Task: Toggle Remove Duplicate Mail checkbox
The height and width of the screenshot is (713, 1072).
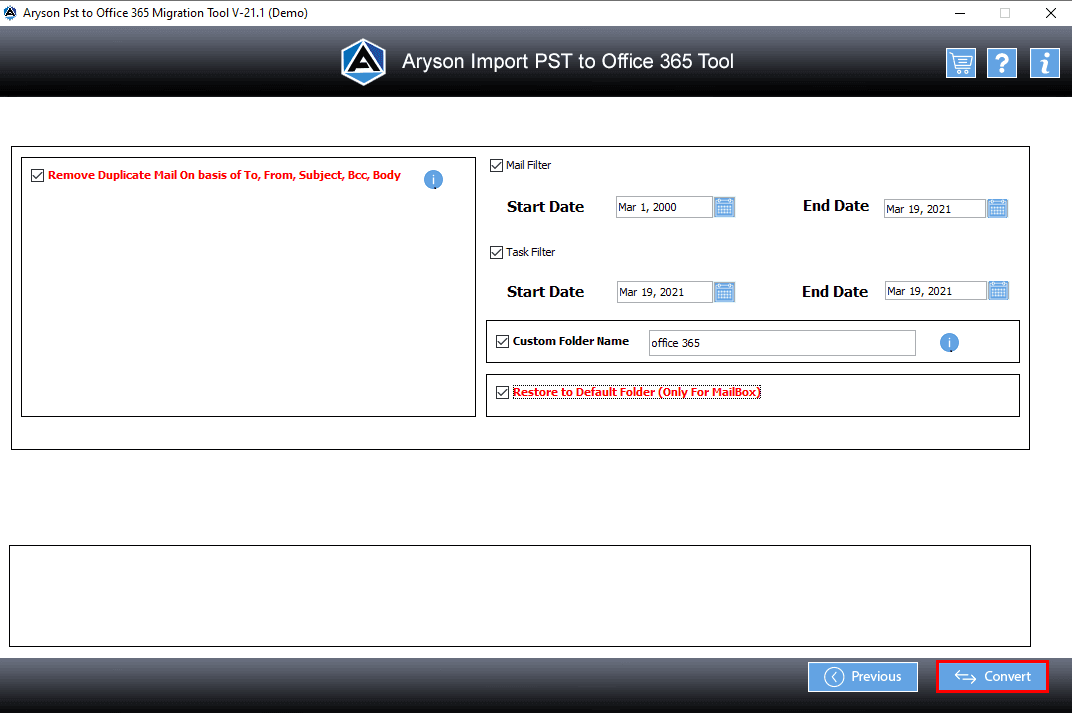Action: point(38,176)
